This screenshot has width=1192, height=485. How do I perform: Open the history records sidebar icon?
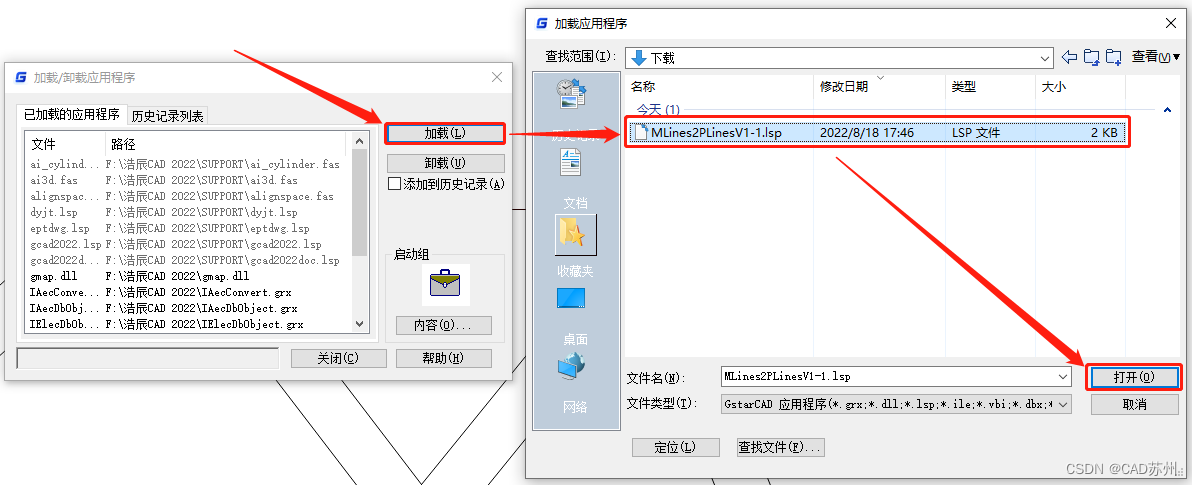pos(572,93)
